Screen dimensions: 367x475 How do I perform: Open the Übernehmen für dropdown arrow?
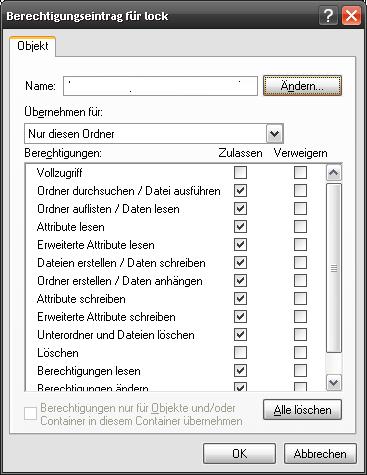coord(274,134)
